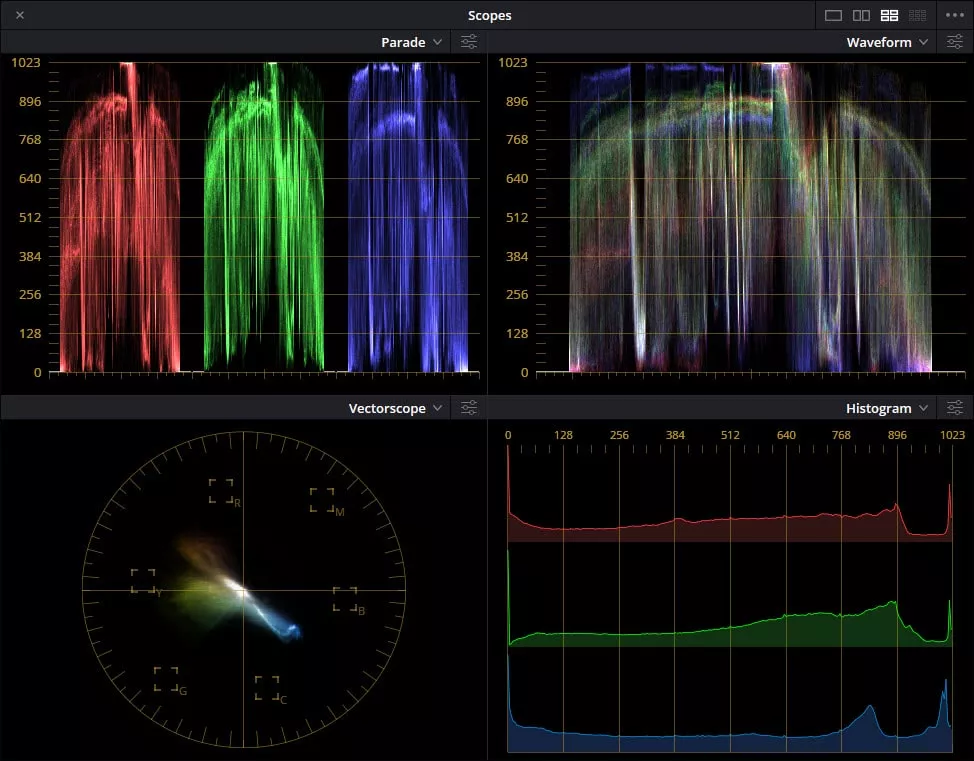Open the Parade scope type dropdown
Screen dimensions: 974x761
pos(437,41)
